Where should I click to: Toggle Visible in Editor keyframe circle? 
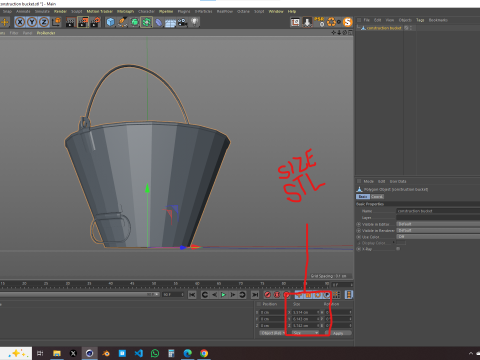[359, 224]
